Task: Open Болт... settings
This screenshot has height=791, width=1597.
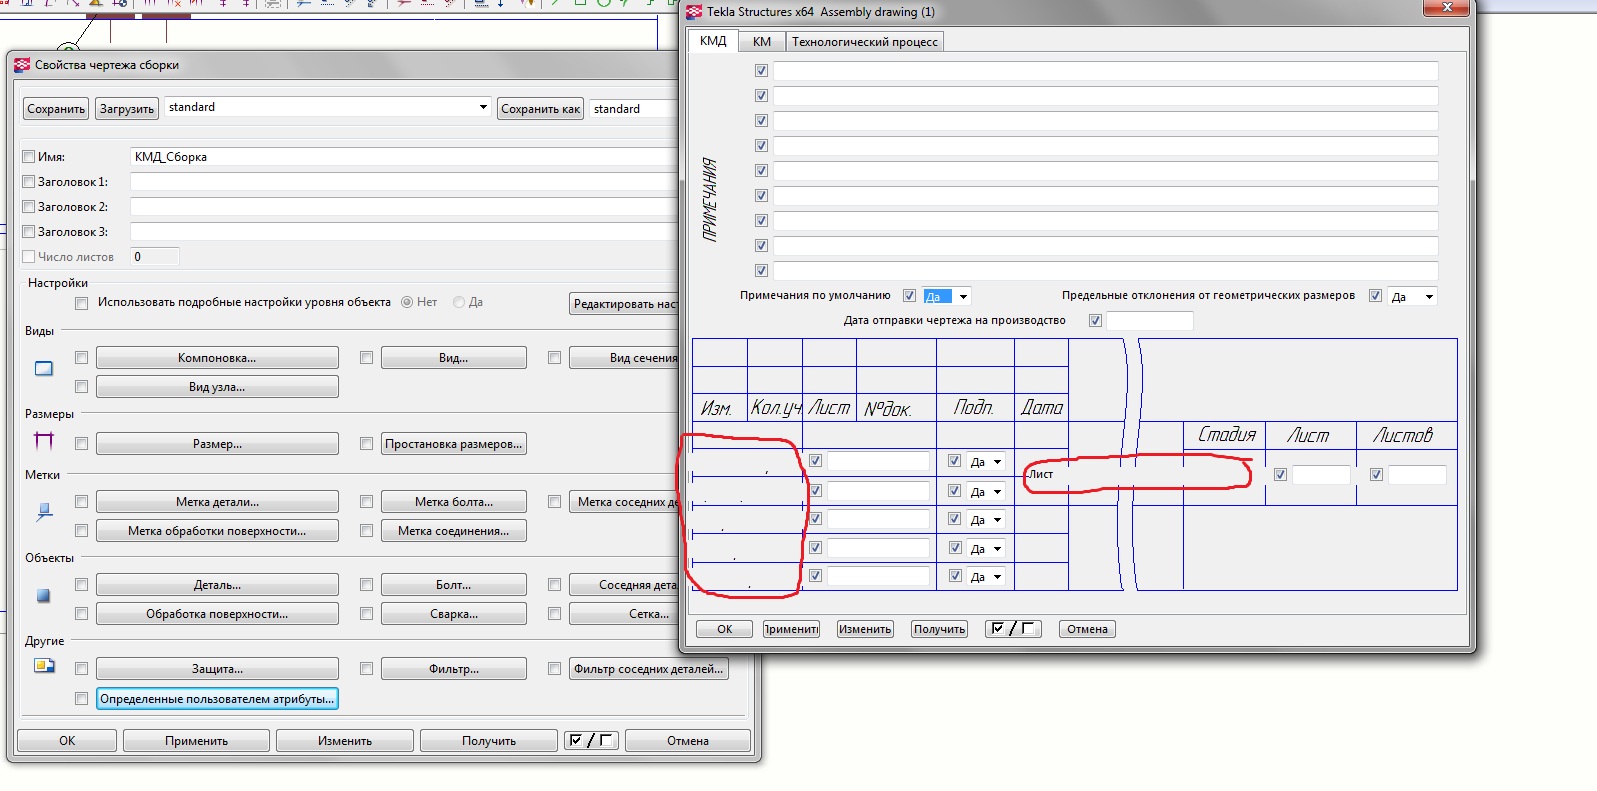Action: pos(454,585)
